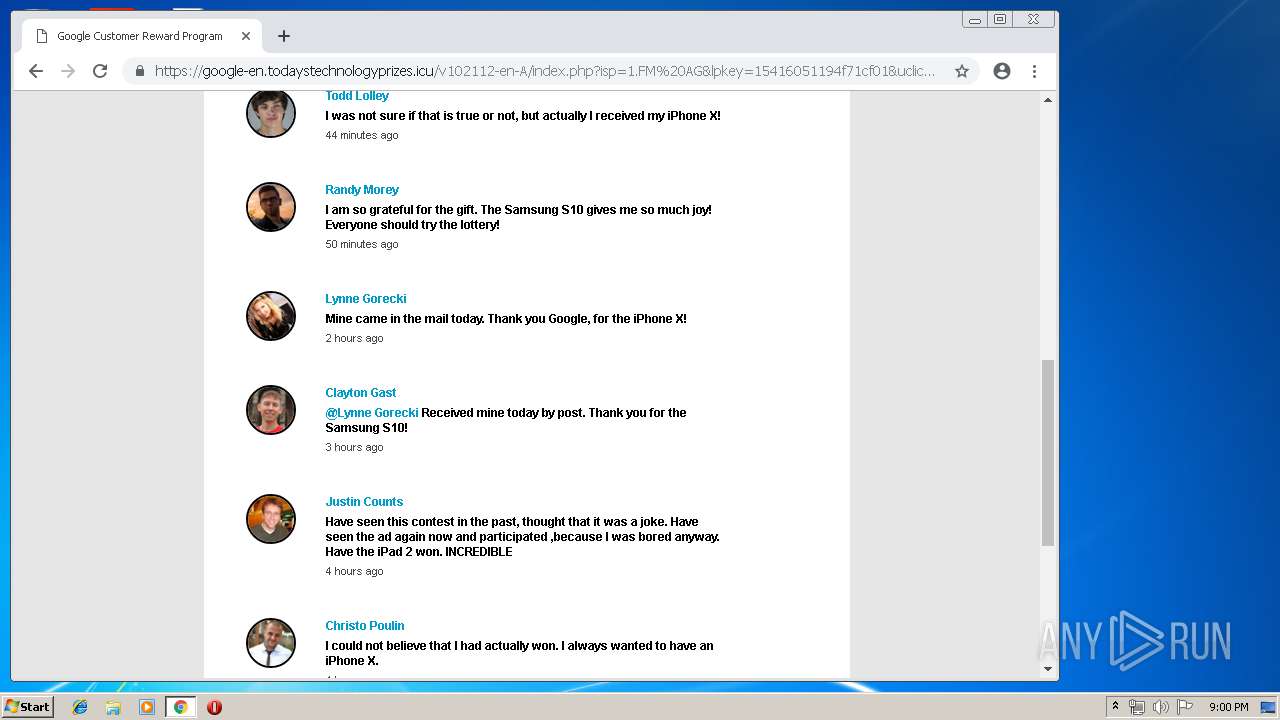Open a new tab with the plus button

(x=284, y=36)
